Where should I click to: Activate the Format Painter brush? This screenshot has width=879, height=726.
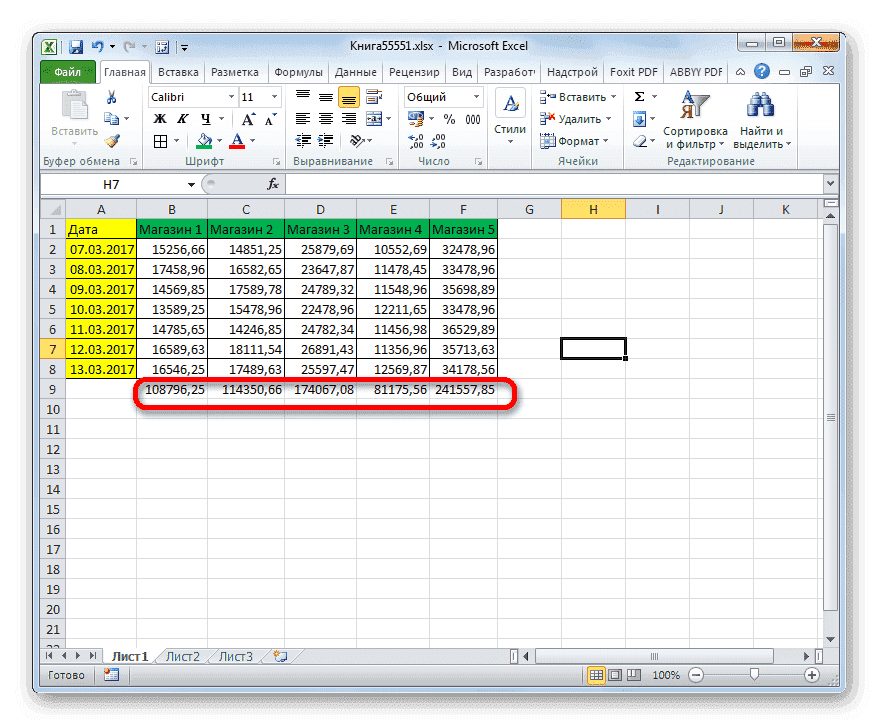coord(111,140)
